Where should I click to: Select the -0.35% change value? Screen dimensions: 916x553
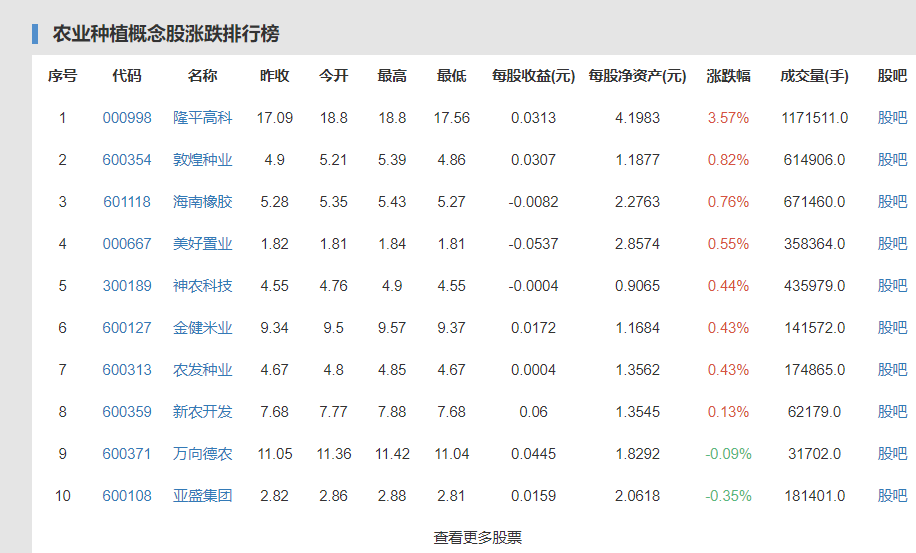[x=728, y=496]
